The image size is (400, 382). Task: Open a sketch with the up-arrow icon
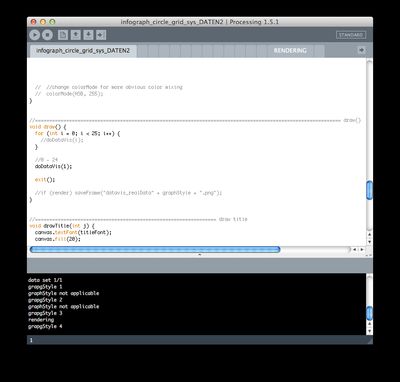[x=76, y=35]
